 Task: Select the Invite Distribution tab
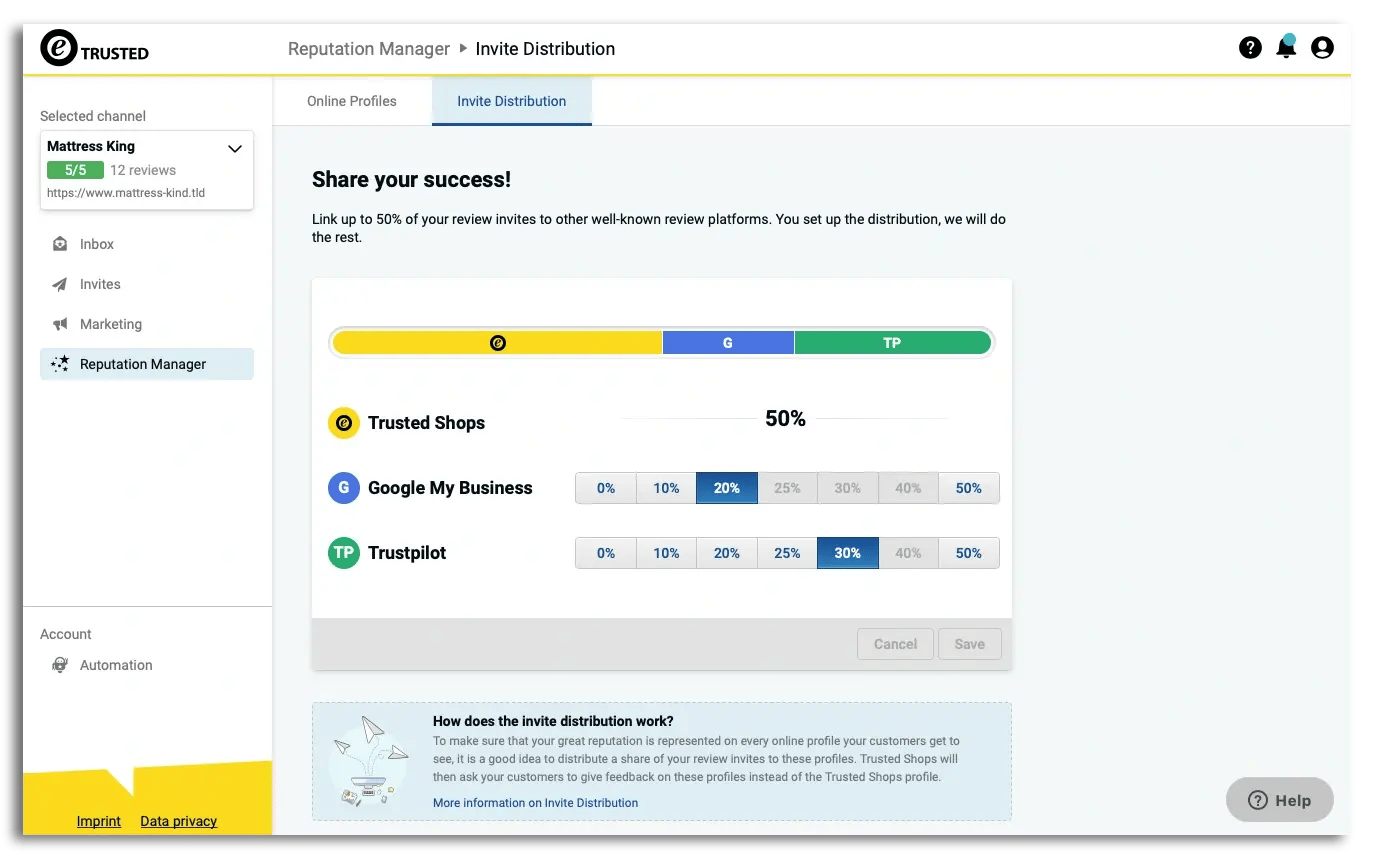511,101
